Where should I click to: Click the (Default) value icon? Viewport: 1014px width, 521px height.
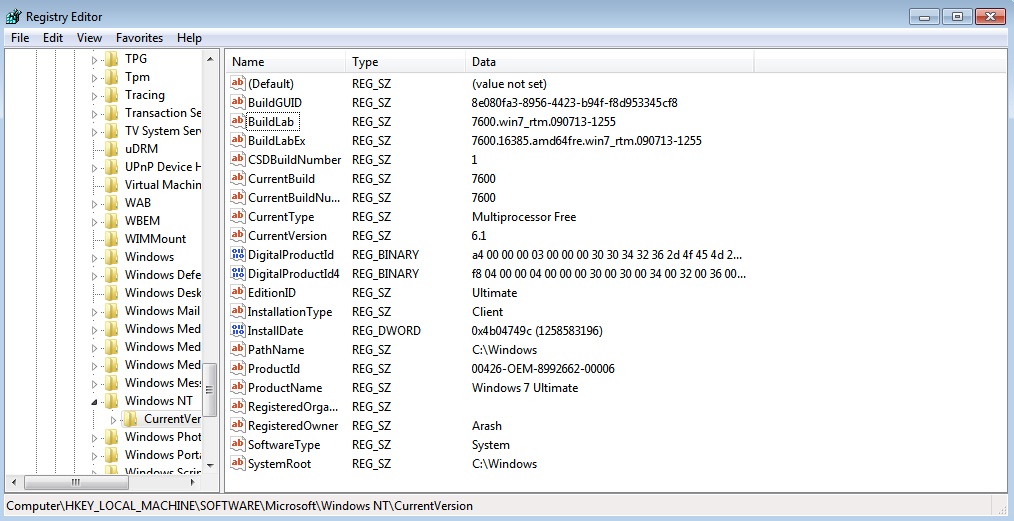coord(238,83)
